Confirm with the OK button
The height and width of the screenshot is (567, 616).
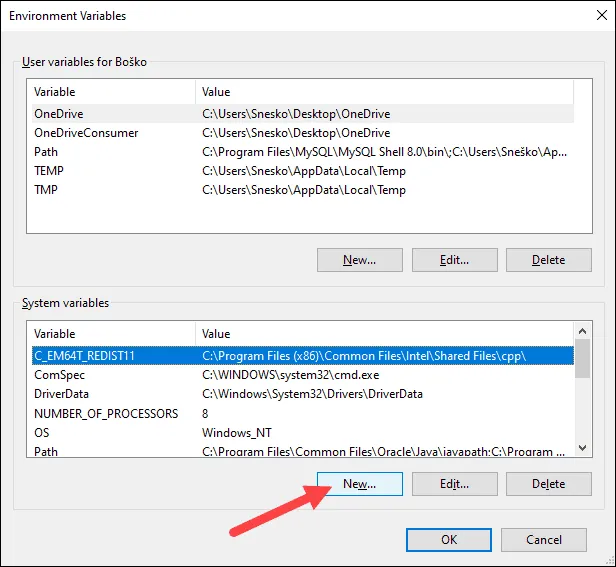(449, 539)
